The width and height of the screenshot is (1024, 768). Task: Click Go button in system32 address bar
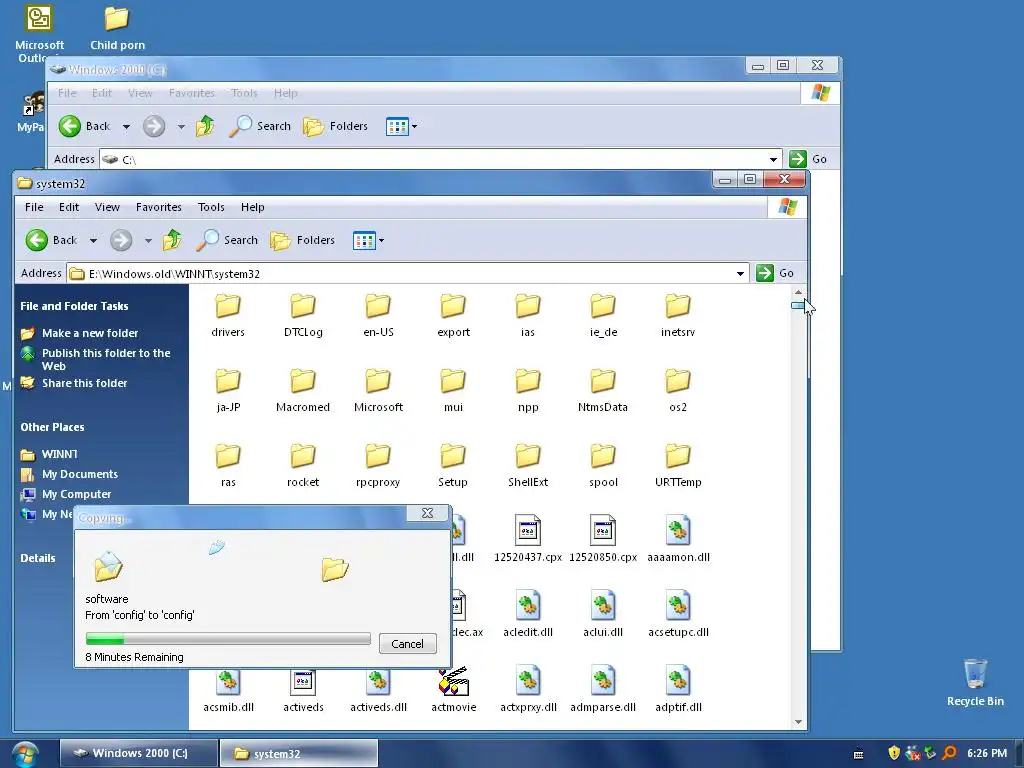click(x=776, y=273)
